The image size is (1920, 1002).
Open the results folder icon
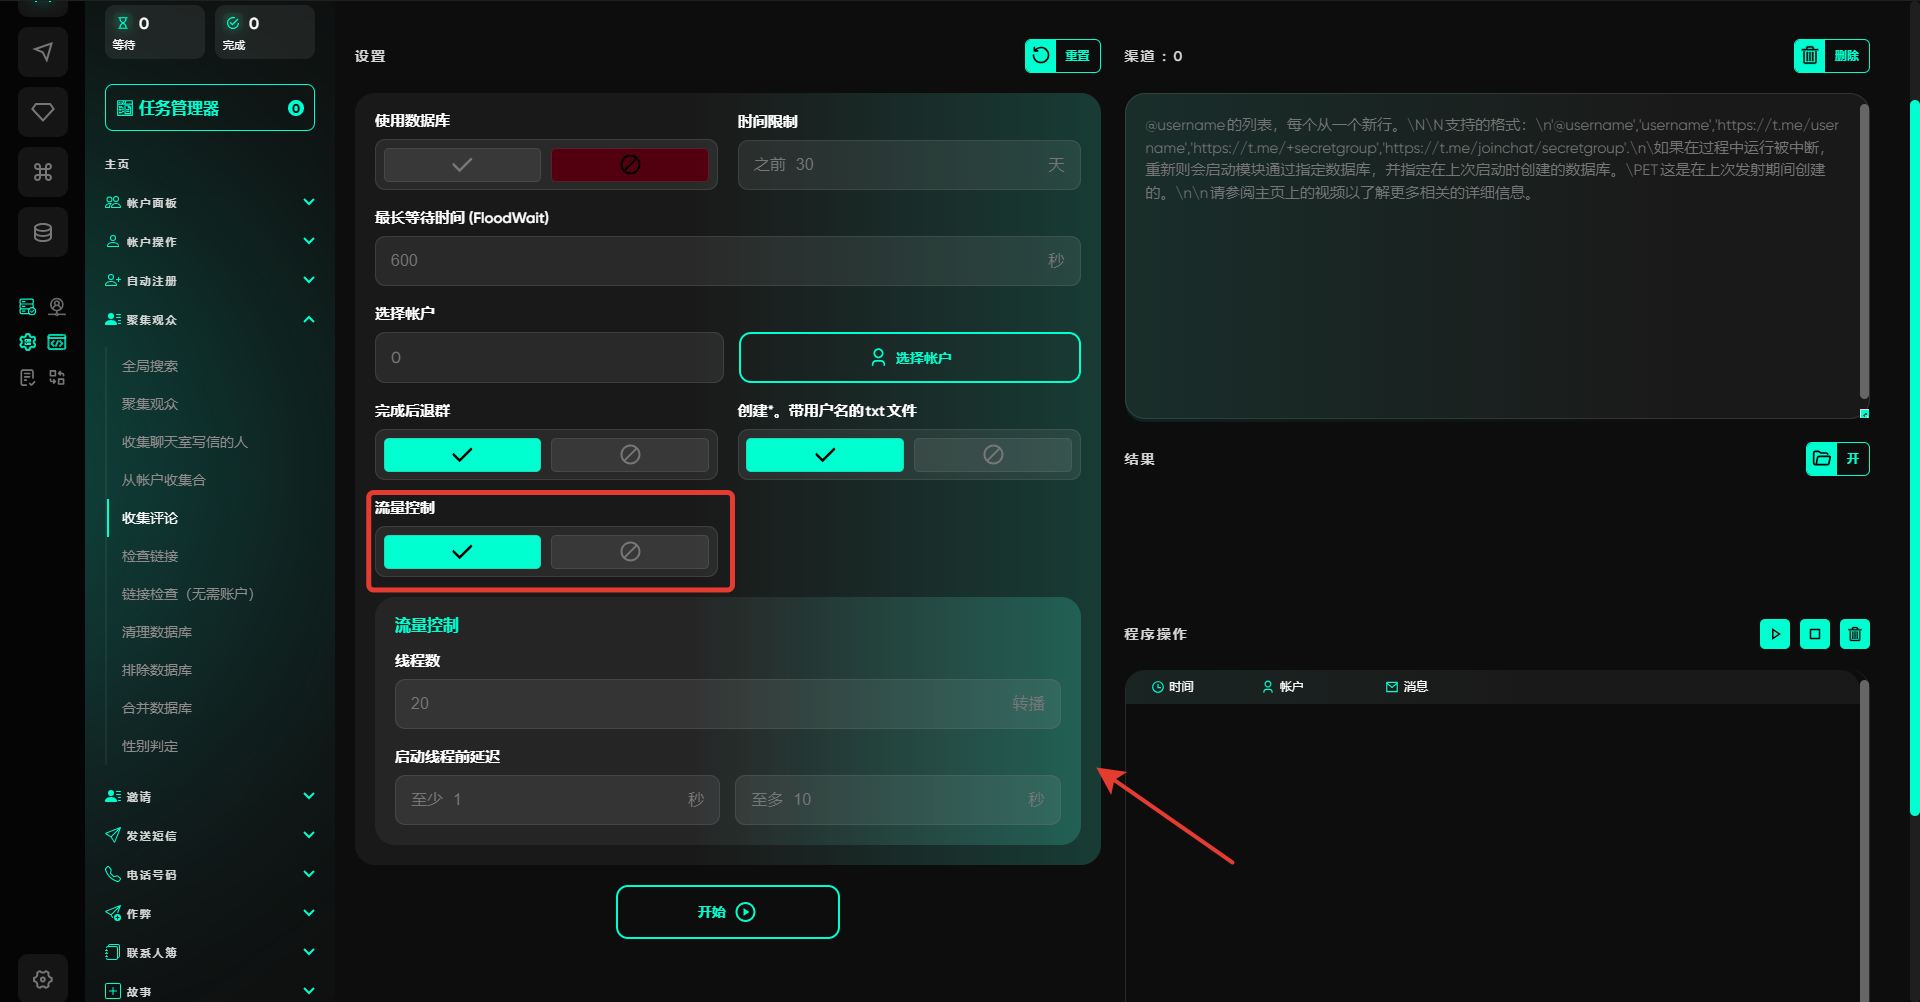coord(1822,459)
